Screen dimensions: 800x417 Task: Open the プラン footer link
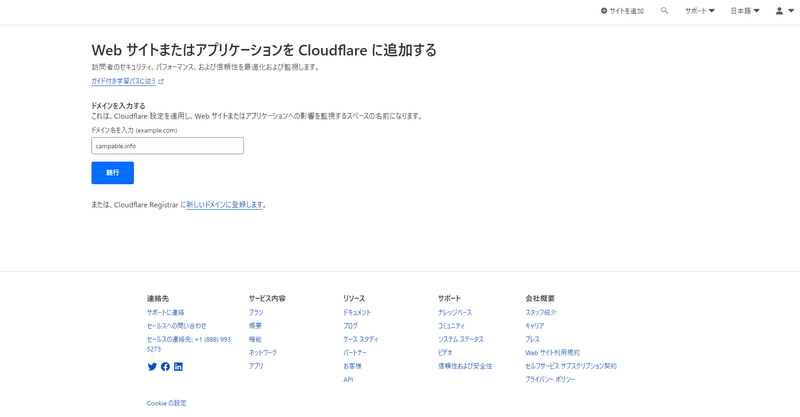(256, 312)
